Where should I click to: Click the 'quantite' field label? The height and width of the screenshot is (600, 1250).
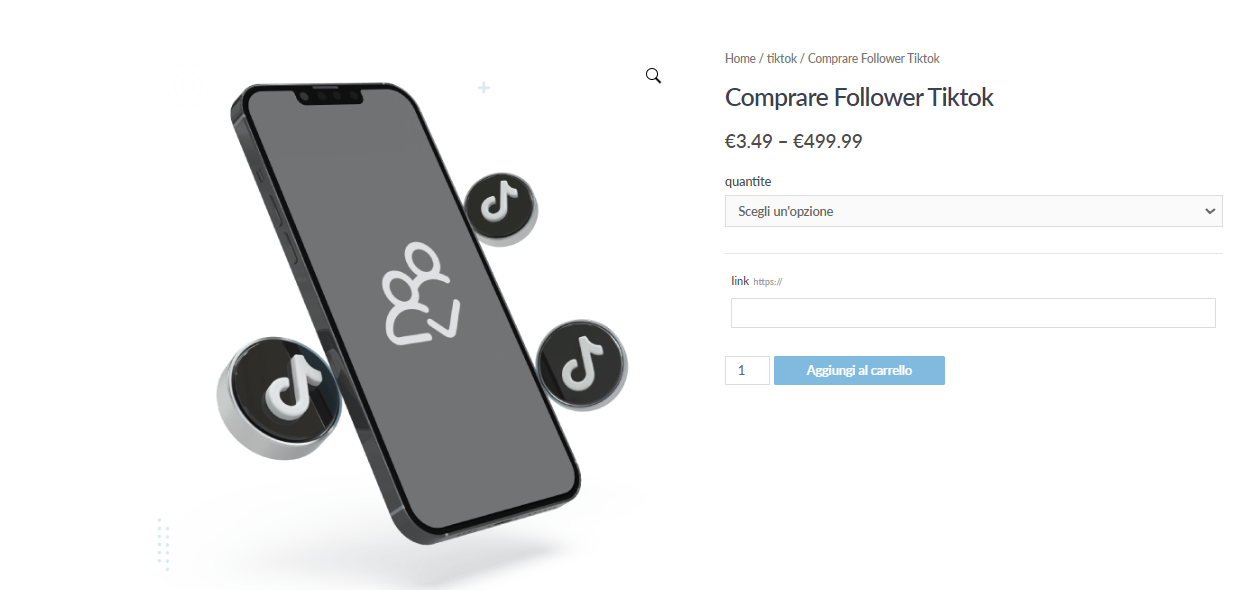click(748, 181)
